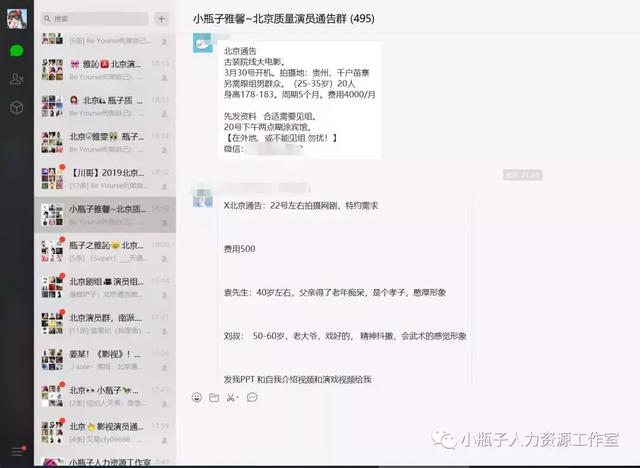Click the mute icon on 瓶子之雅沁 row
The height and width of the screenshot is (468, 640).
coord(164,259)
